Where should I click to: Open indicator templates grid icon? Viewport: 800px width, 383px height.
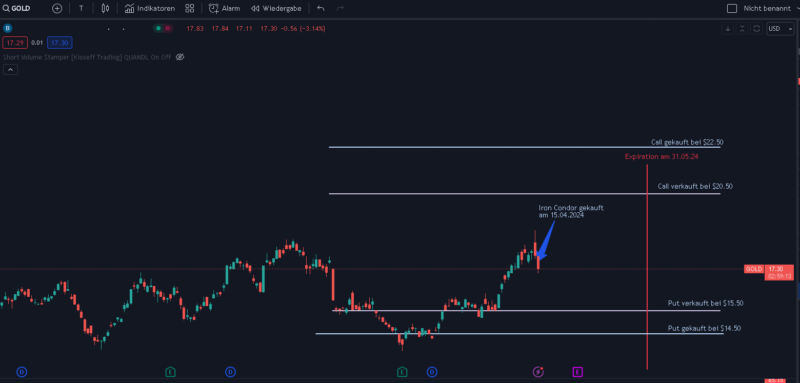pos(190,8)
